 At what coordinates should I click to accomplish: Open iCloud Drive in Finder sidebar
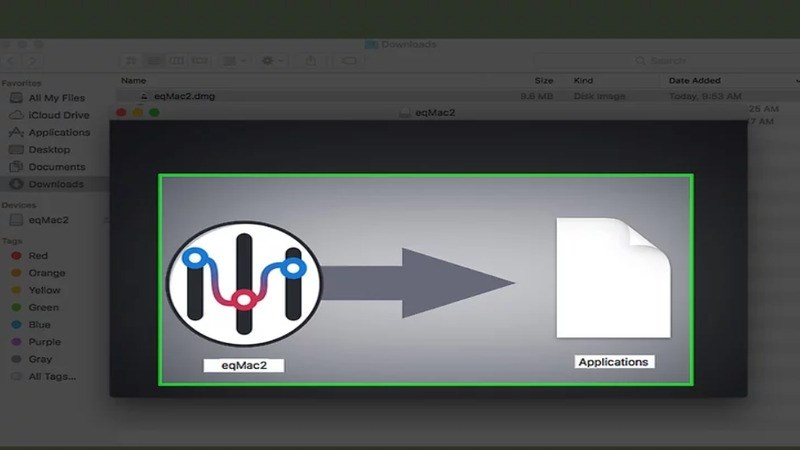coord(59,115)
